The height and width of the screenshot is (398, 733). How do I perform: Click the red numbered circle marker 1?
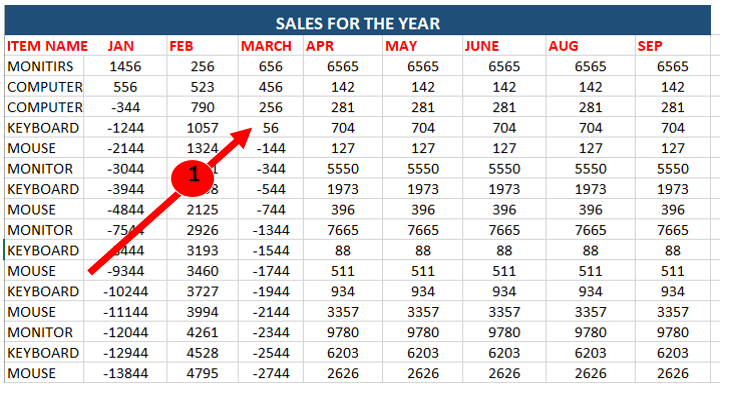[x=193, y=175]
